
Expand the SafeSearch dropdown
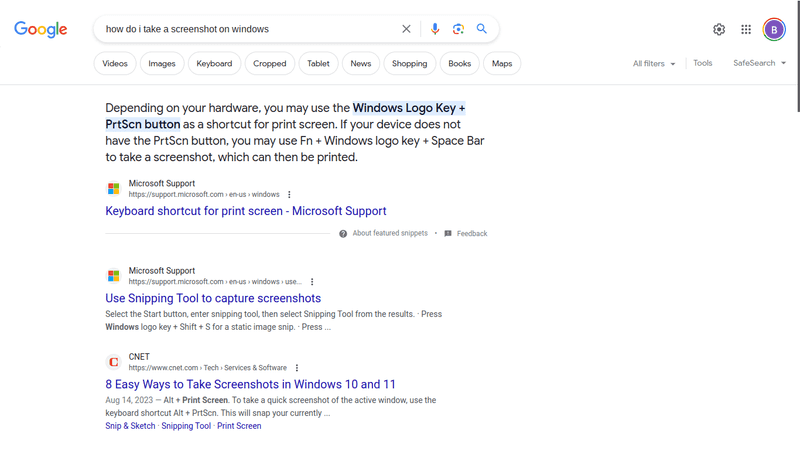point(759,63)
